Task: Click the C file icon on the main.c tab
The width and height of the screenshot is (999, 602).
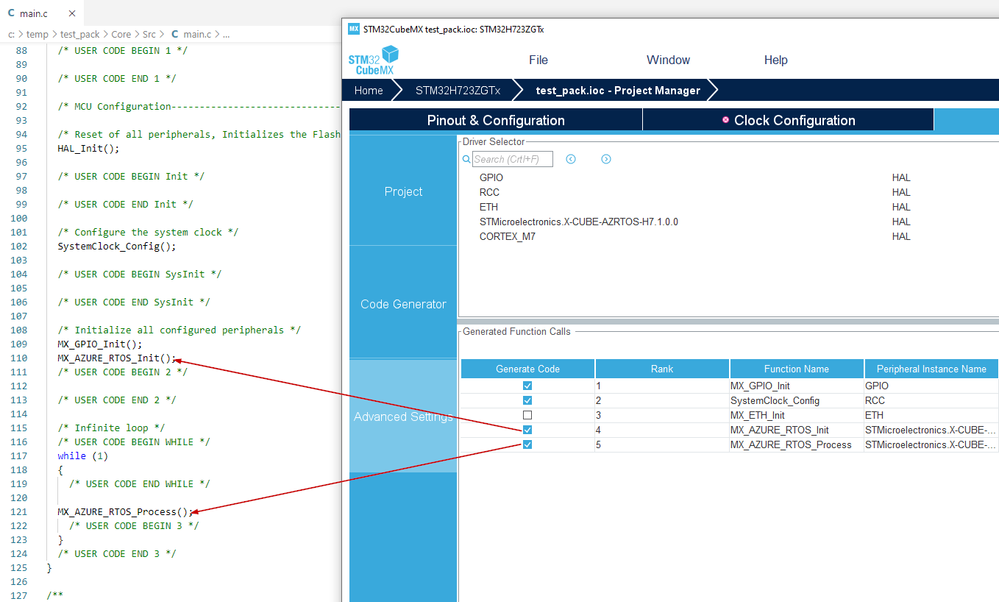Action: pos(11,13)
